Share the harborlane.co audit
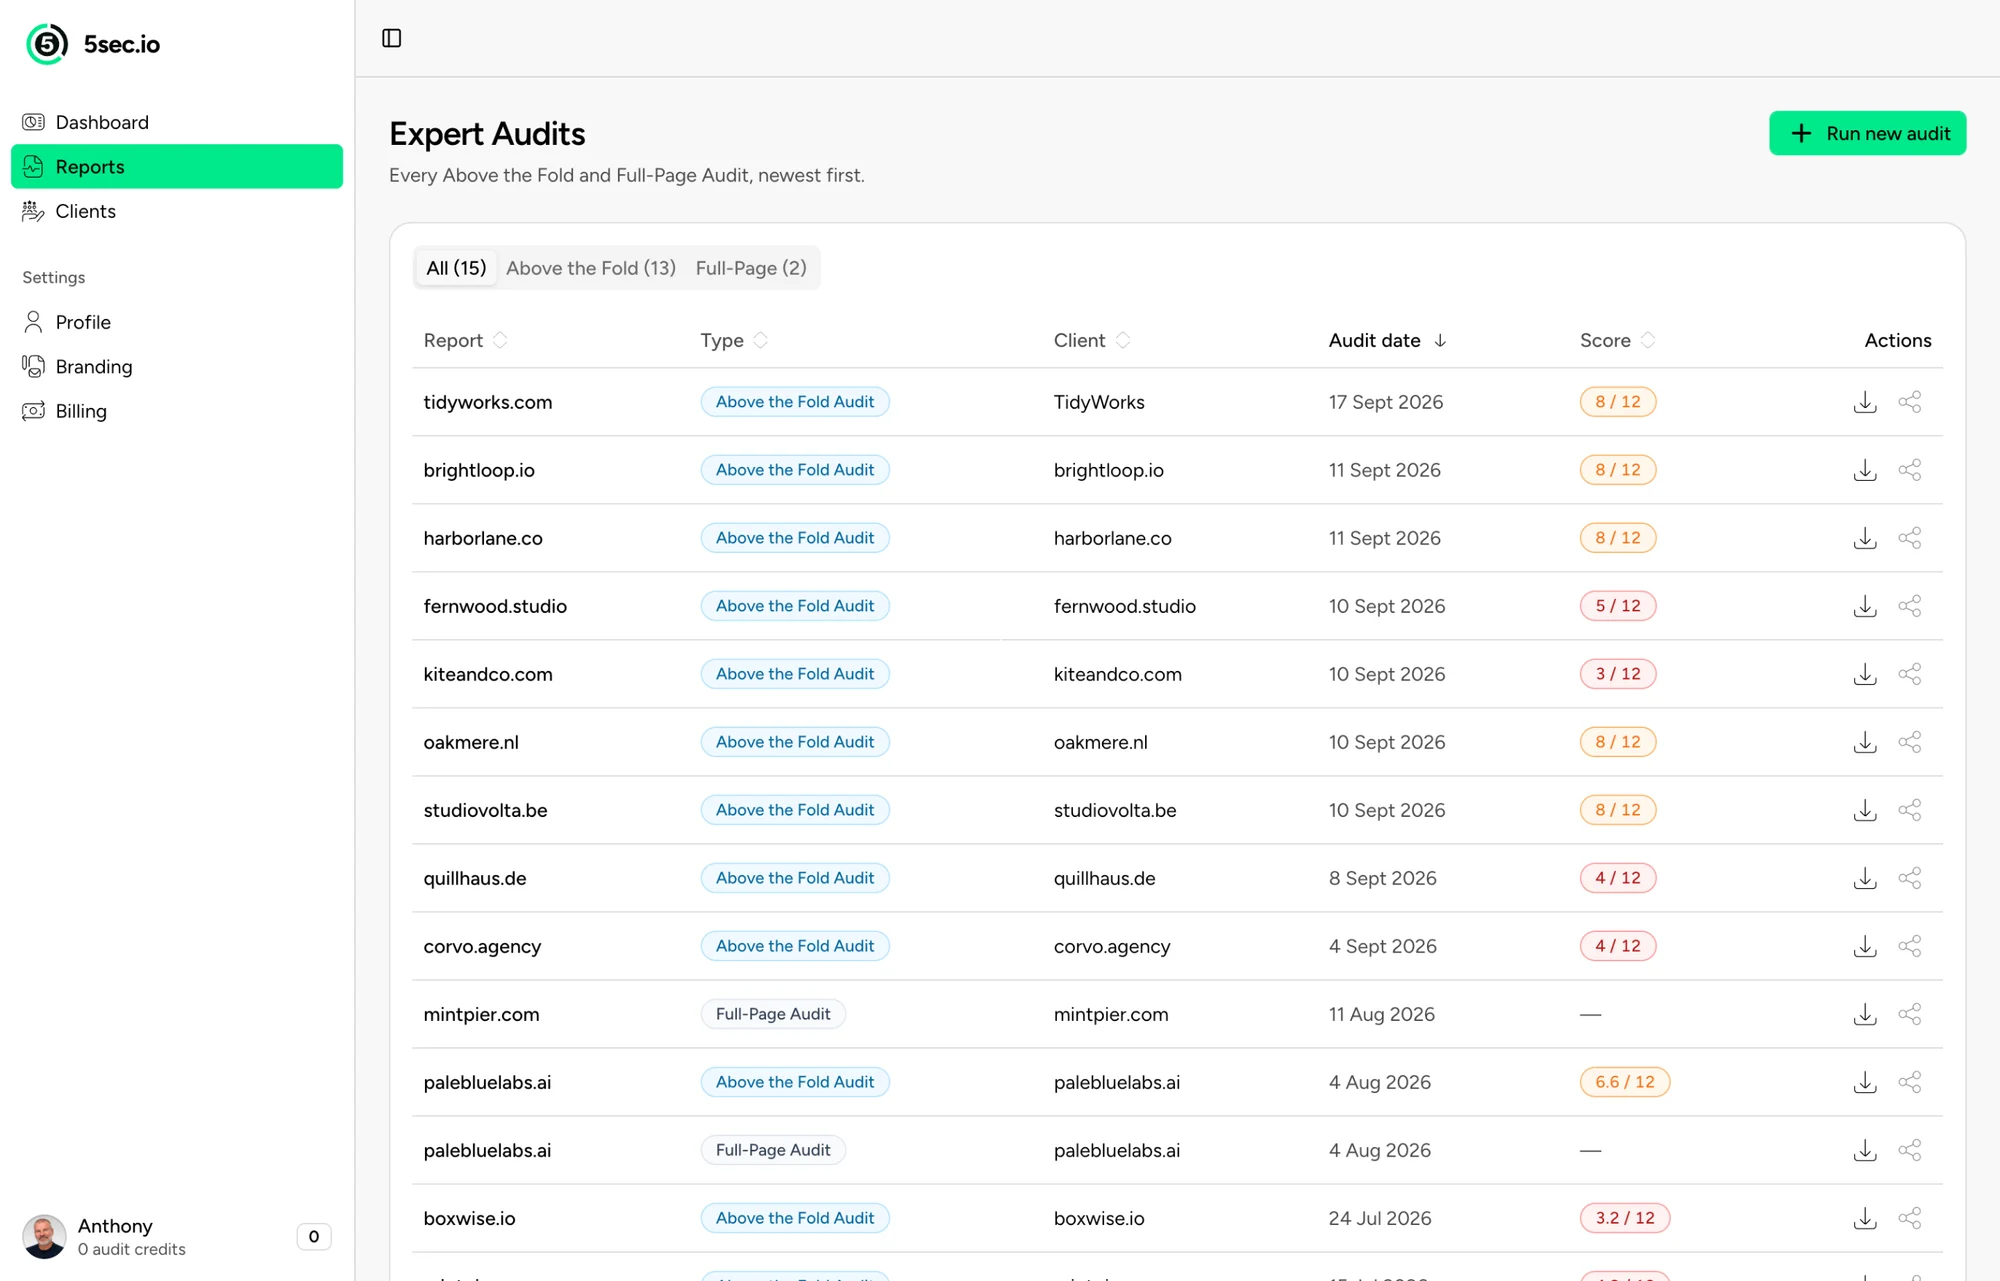This screenshot has height=1281, width=2000. coord(1910,538)
